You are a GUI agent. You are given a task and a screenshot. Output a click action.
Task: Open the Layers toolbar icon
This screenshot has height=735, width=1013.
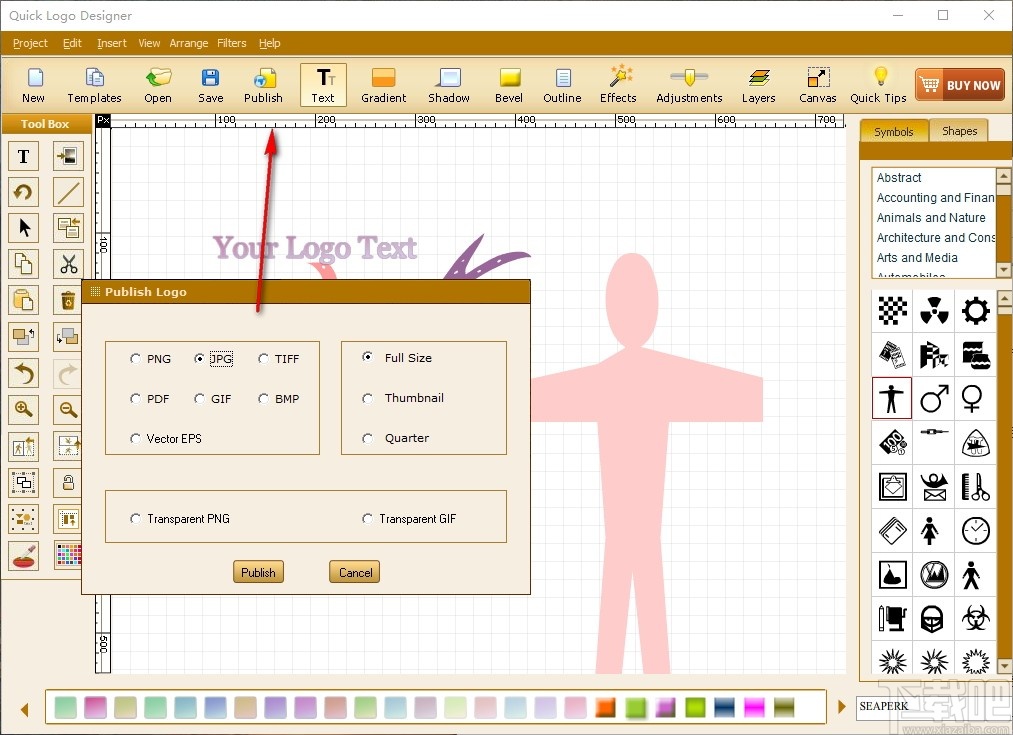759,85
